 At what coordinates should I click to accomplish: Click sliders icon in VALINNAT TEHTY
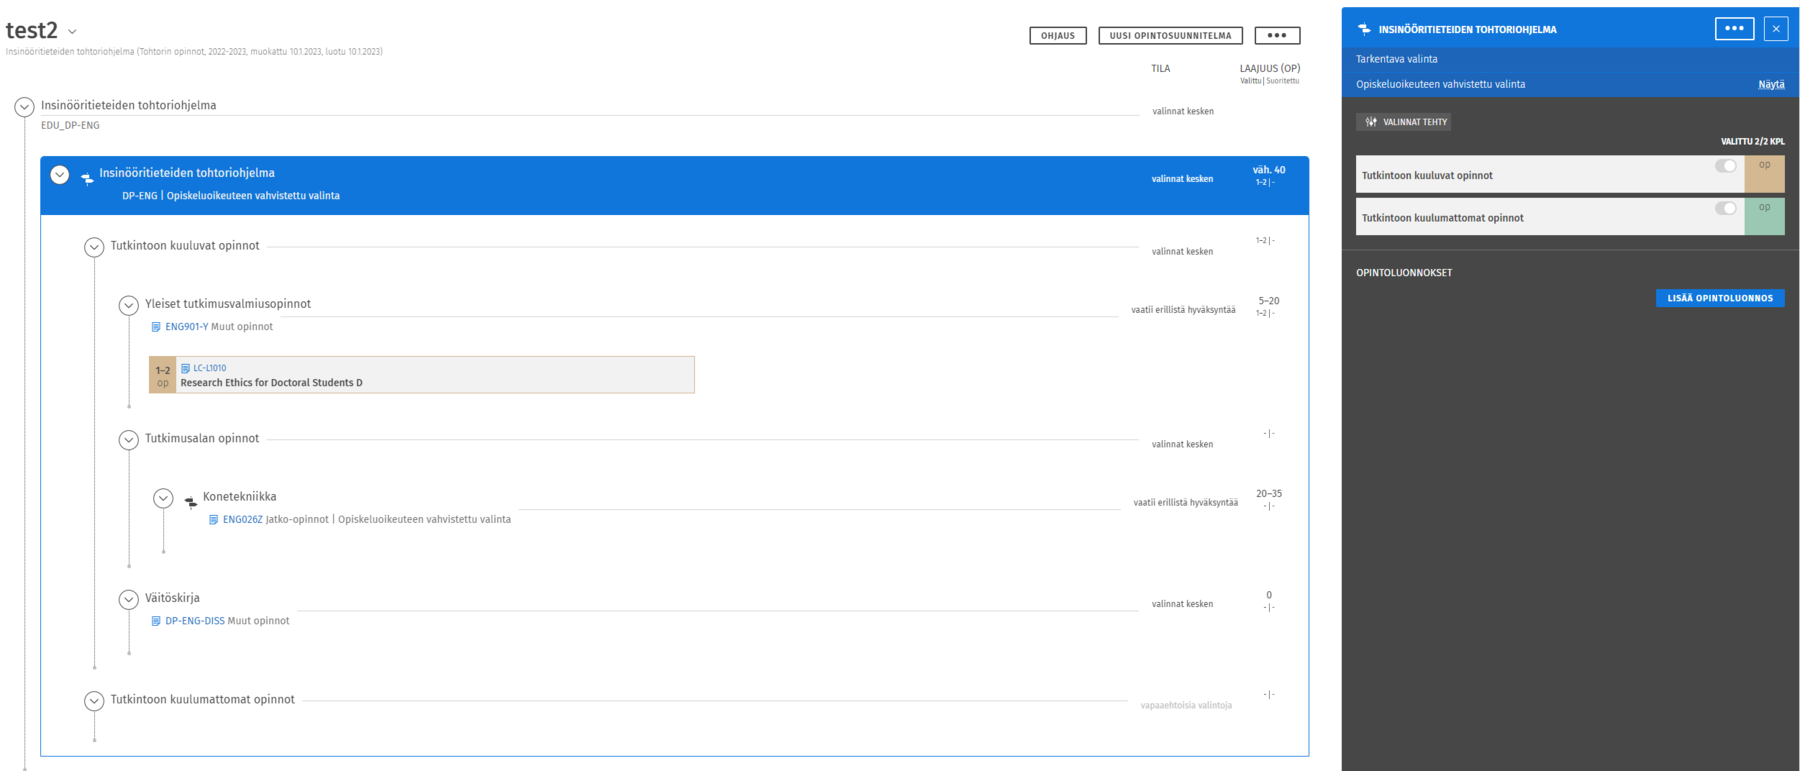tap(1371, 122)
